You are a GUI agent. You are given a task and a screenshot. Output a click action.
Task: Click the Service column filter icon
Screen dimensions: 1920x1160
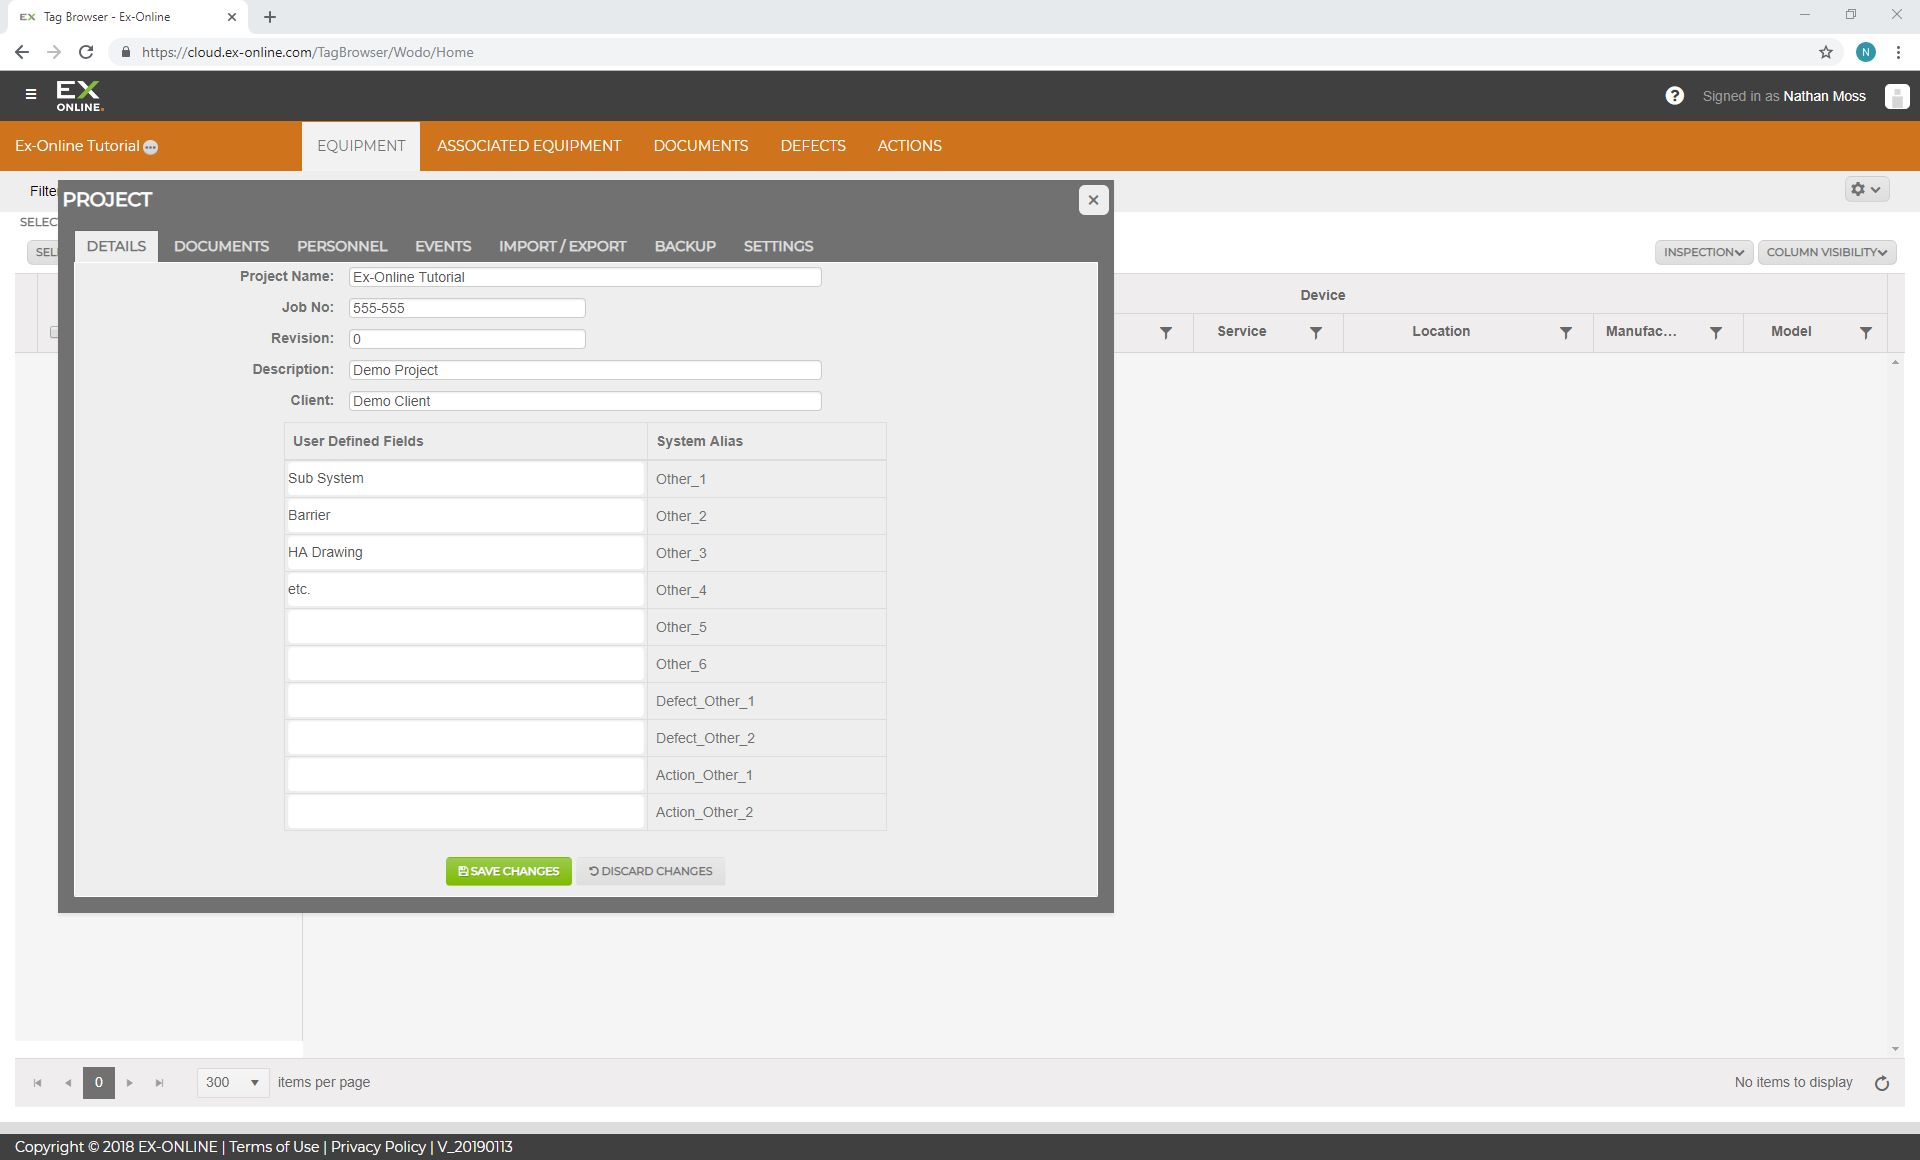[x=1316, y=332]
